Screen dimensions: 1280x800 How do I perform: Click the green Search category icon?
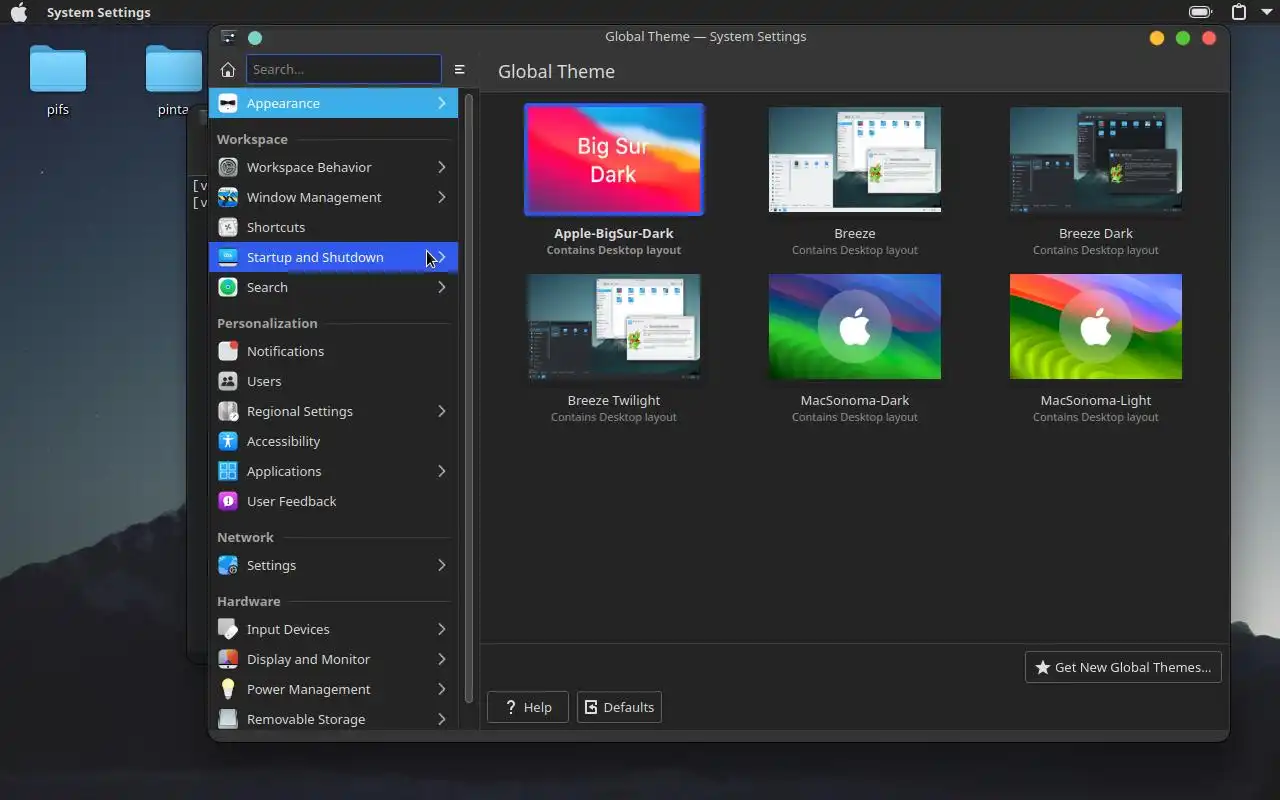pos(228,287)
